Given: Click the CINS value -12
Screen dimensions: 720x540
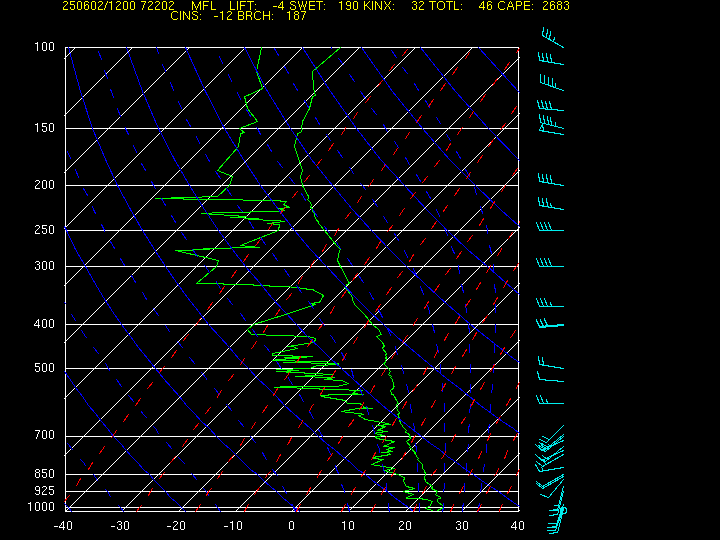Looking at the screenshot, I should [222, 16].
